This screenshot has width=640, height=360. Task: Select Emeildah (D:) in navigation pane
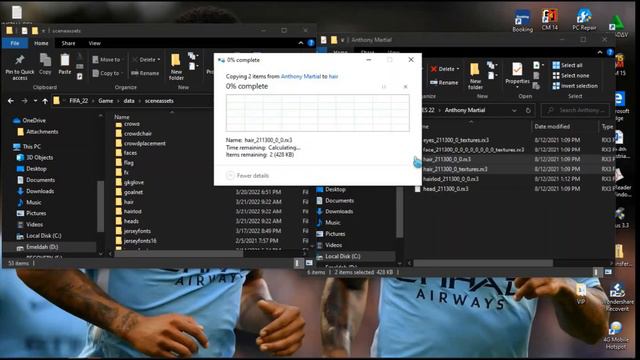click(x=42, y=247)
